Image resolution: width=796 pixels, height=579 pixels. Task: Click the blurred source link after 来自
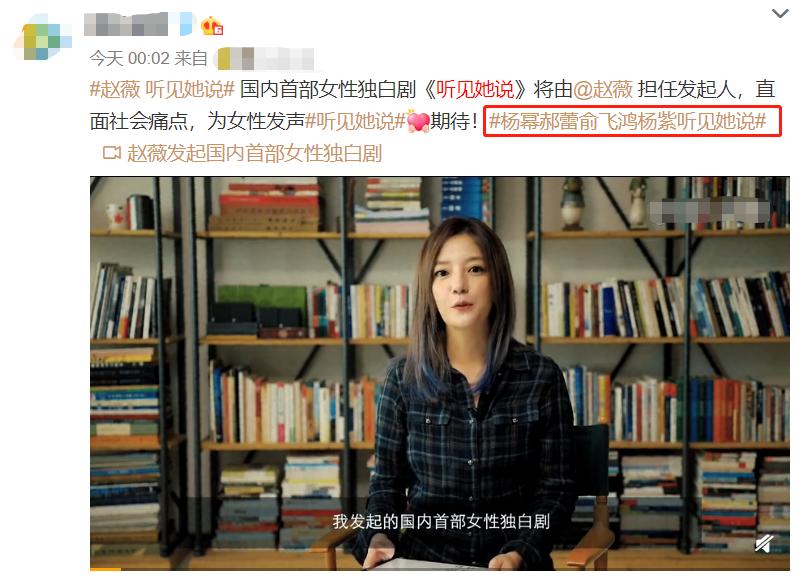point(264,58)
